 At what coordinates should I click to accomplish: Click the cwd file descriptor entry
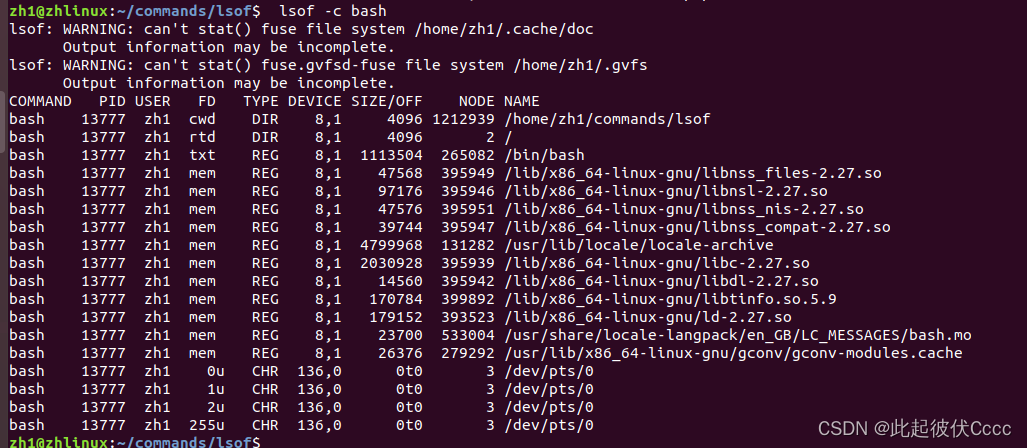(x=202, y=119)
